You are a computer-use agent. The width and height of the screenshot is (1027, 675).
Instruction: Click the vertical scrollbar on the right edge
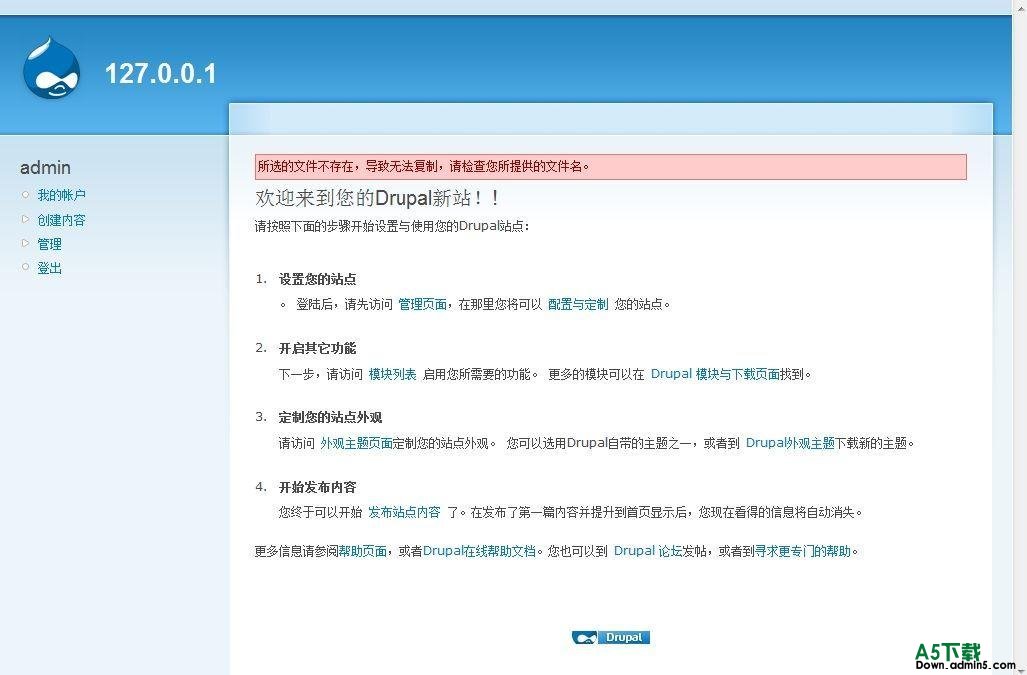1020,337
